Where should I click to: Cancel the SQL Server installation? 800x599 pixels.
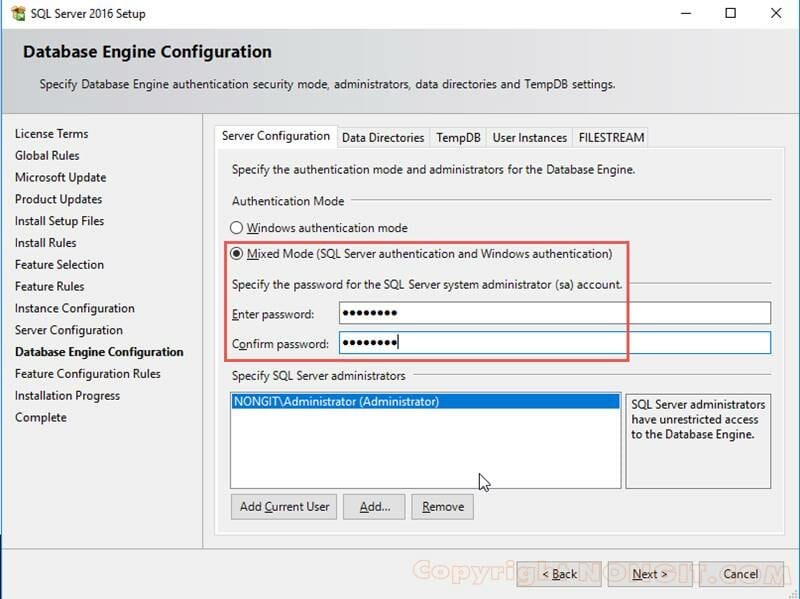[739, 574]
